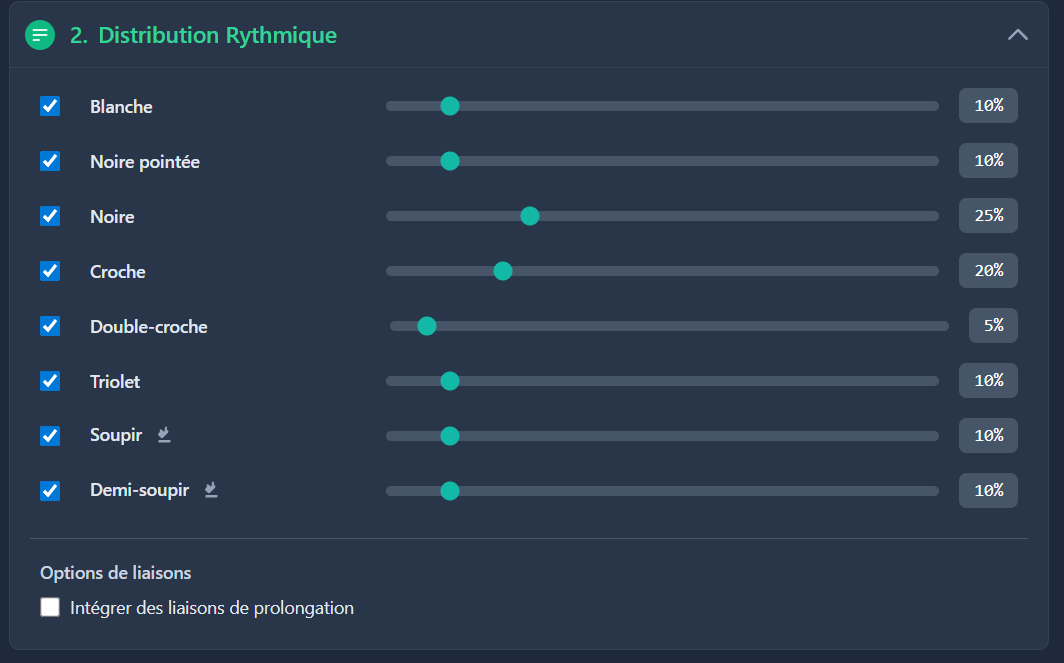Screen dimensions: 1064x663
Task: Uncheck the Blanche checkbox
Action: click(50, 106)
